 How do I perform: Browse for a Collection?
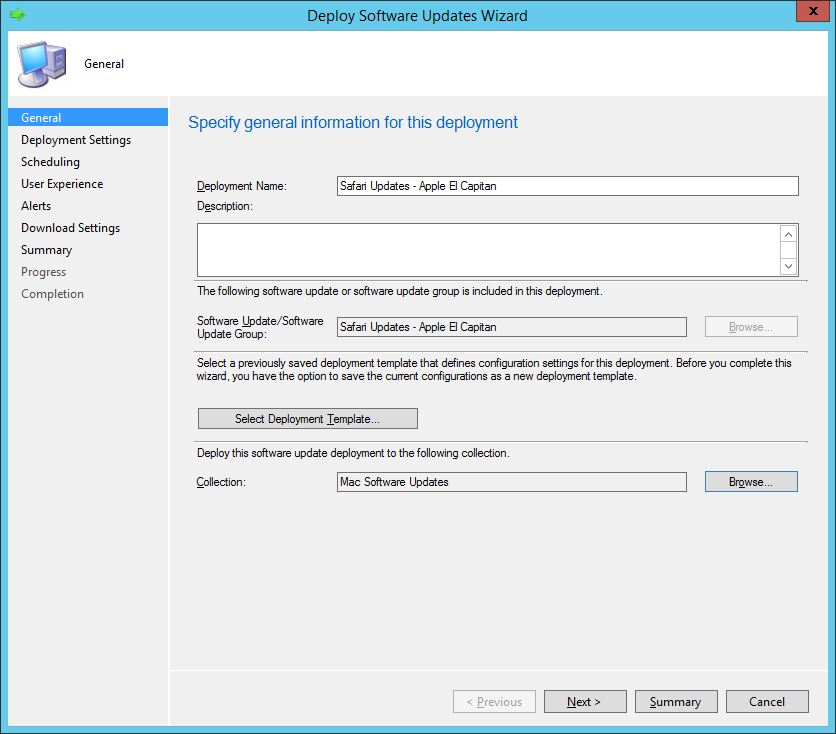click(751, 481)
